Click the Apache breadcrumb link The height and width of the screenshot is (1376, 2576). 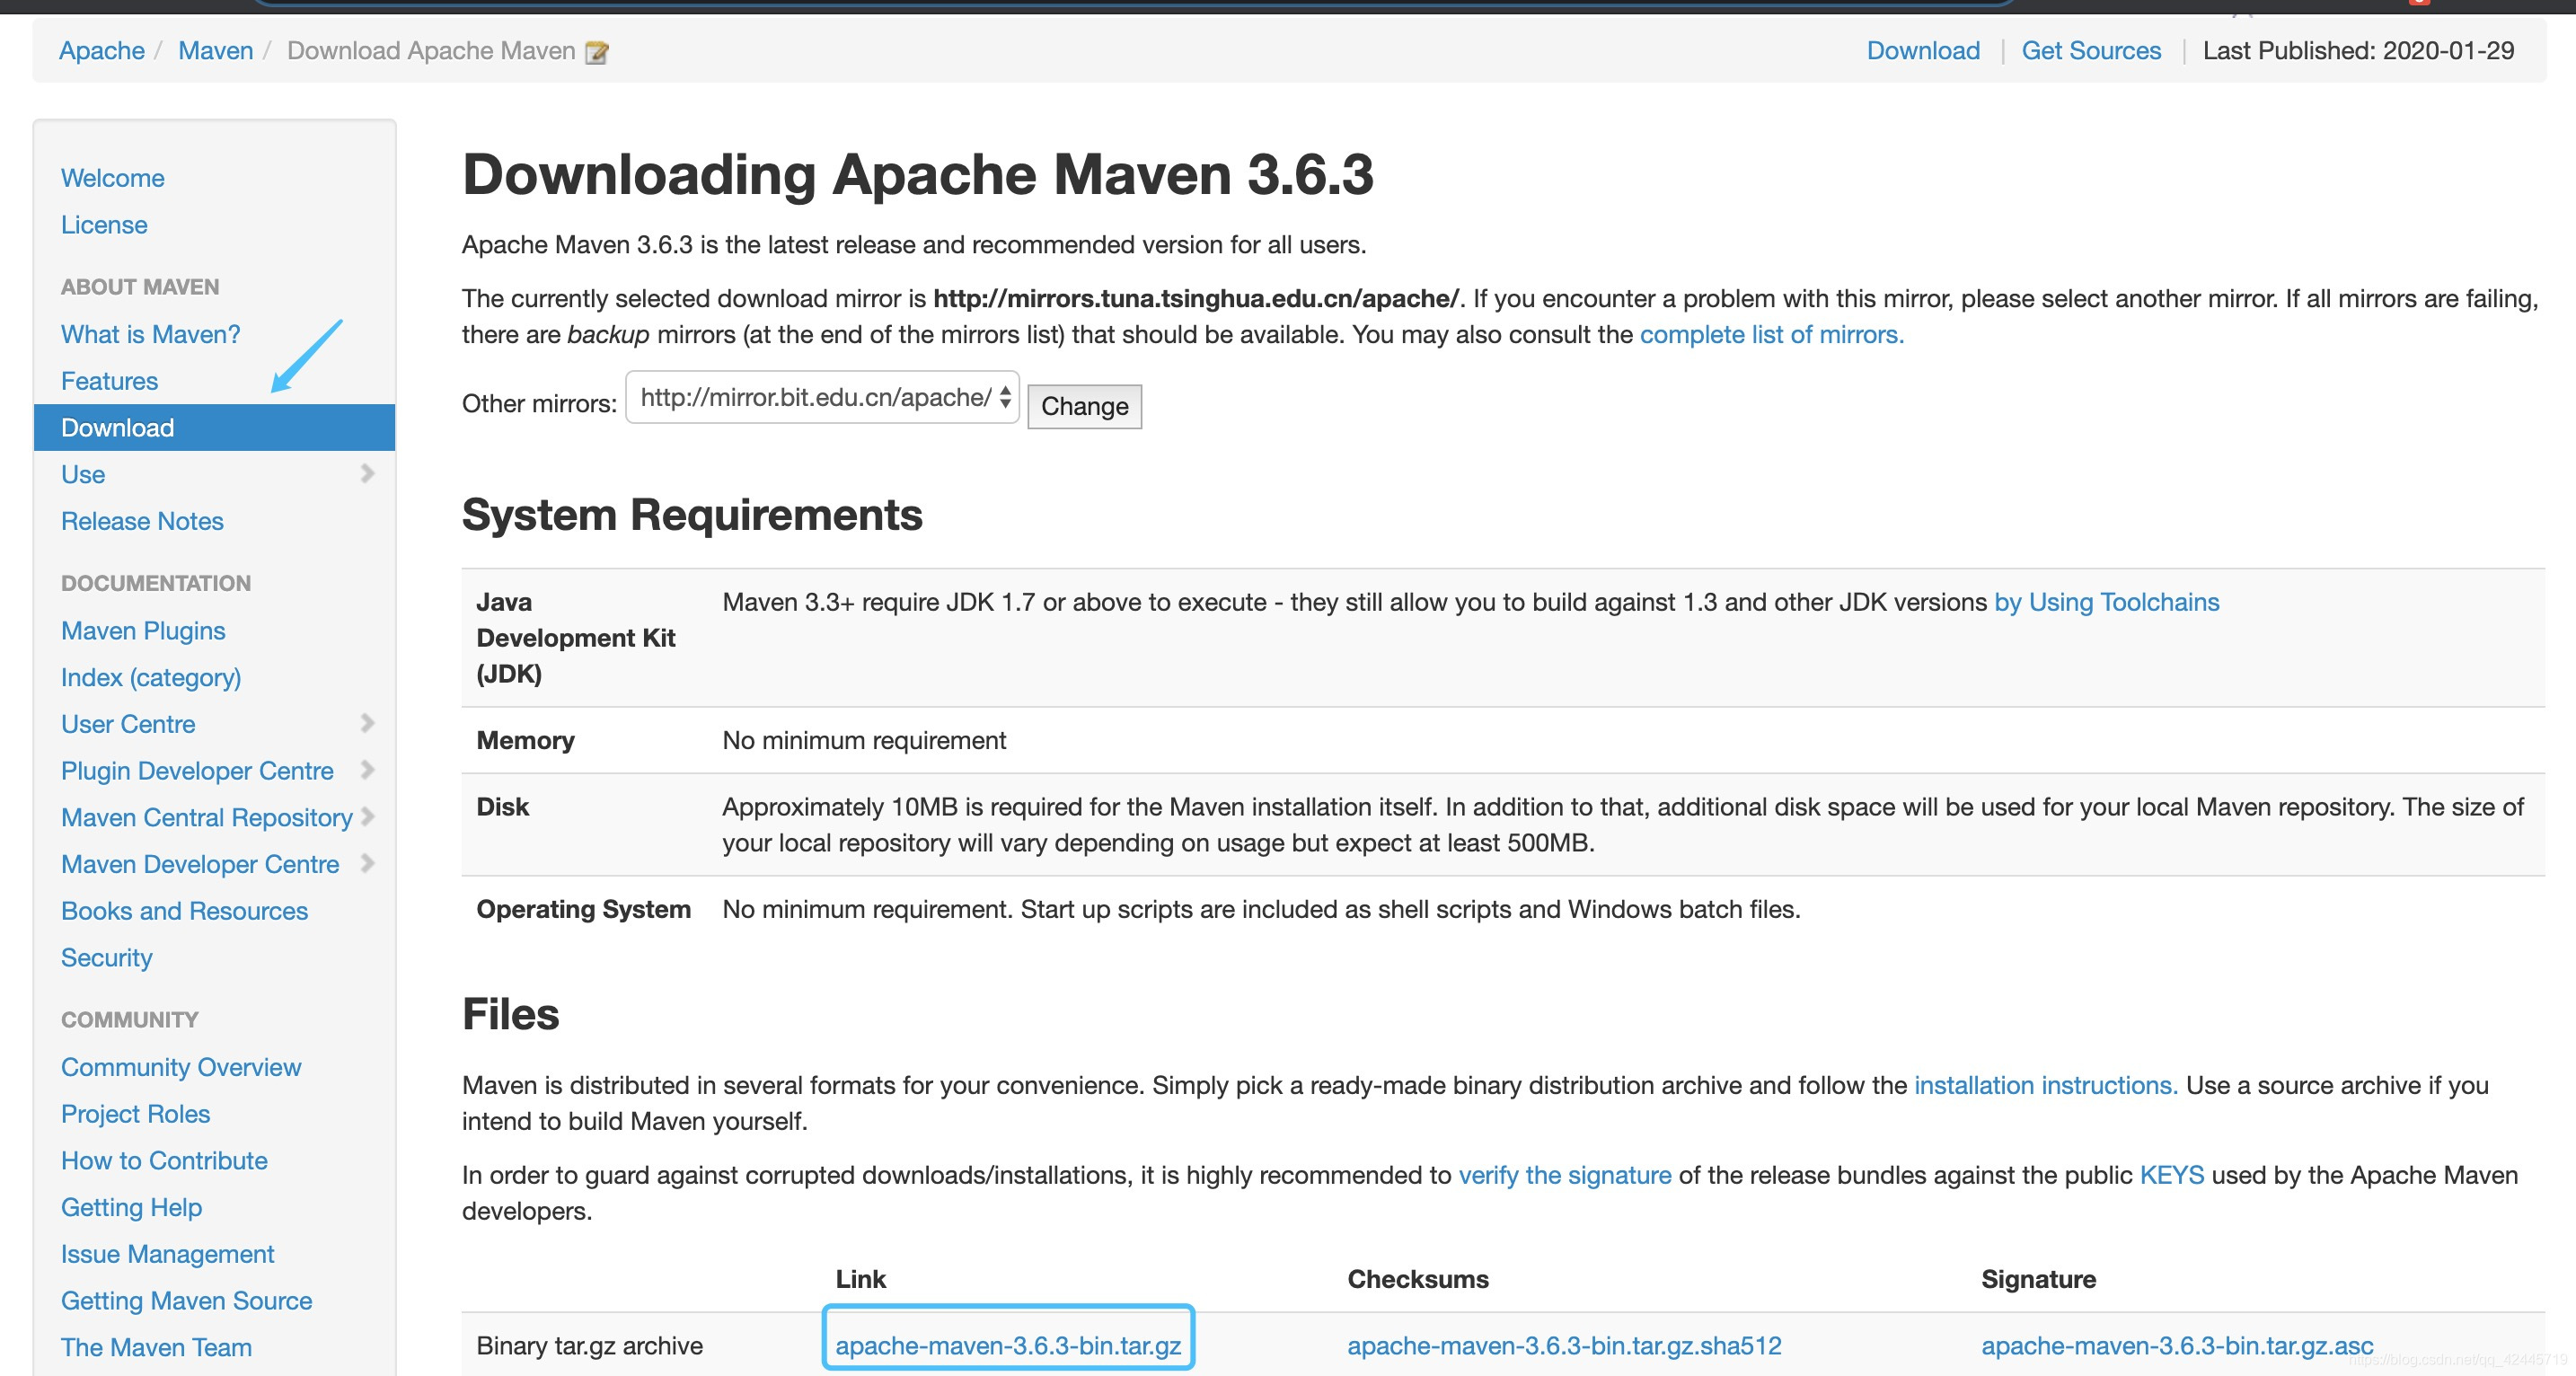tap(101, 51)
